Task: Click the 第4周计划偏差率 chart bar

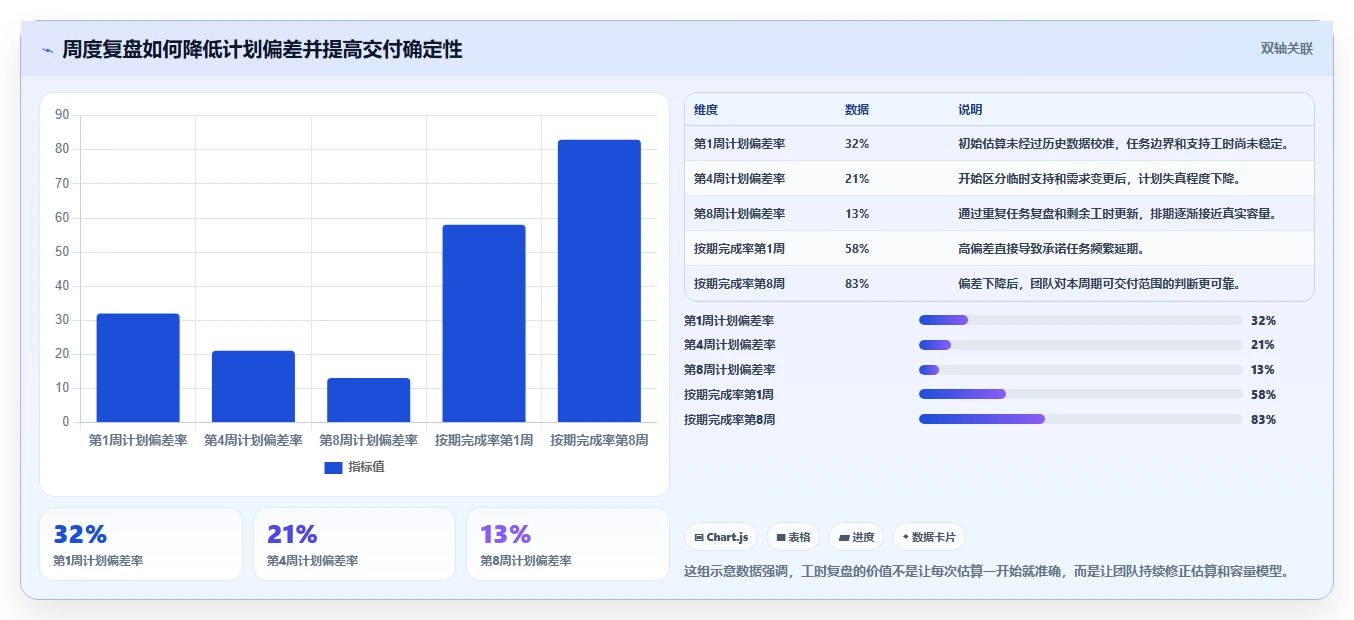Action: click(253, 386)
